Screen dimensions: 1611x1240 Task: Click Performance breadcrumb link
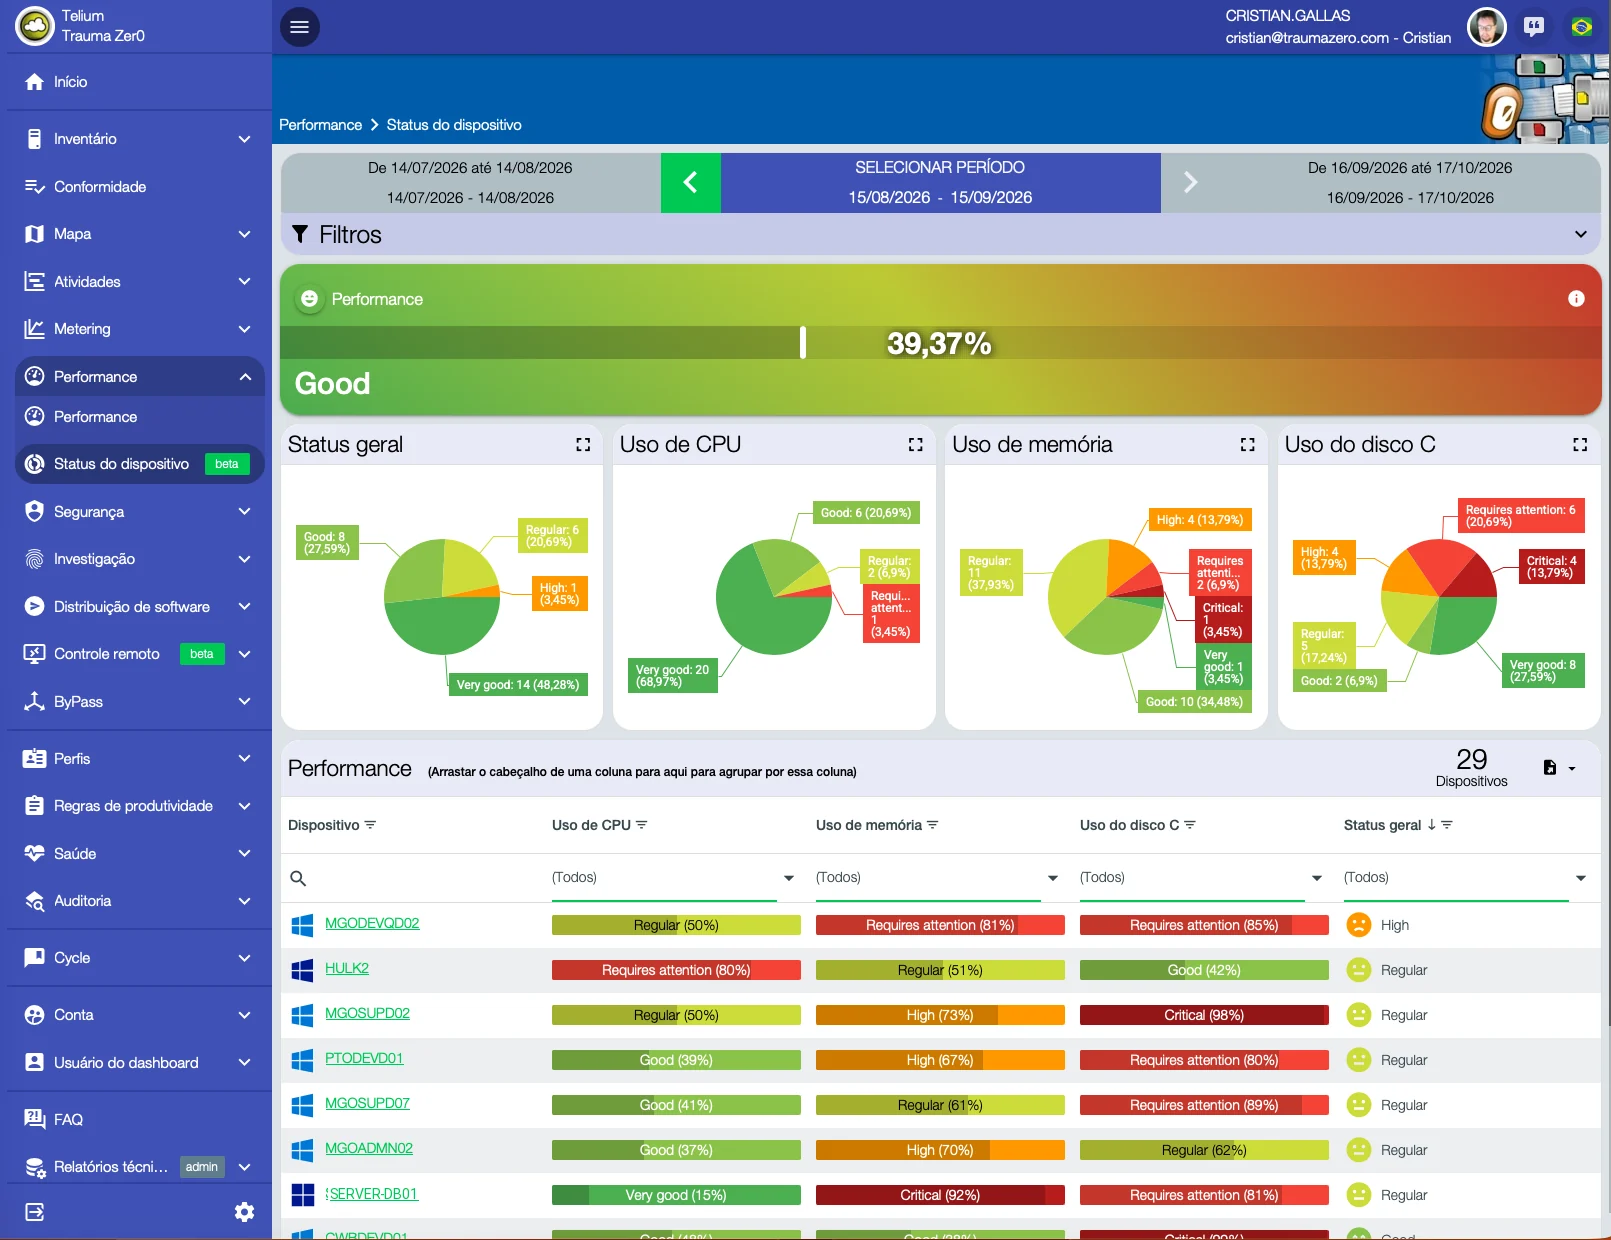(x=320, y=125)
